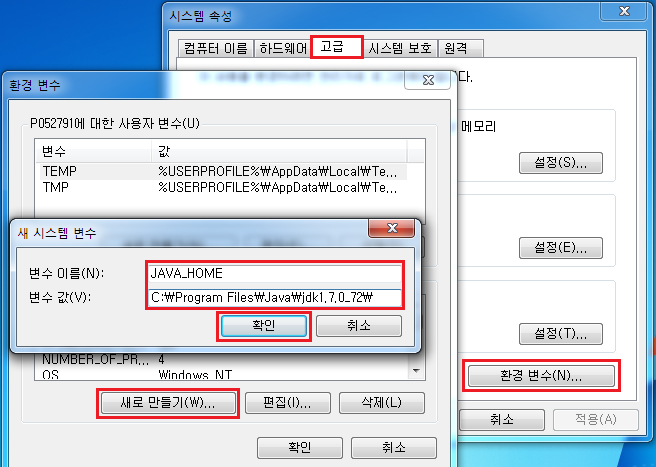The image size is (656, 467).
Task: Open 환경 변수(N)... button
Action: pos(541,376)
